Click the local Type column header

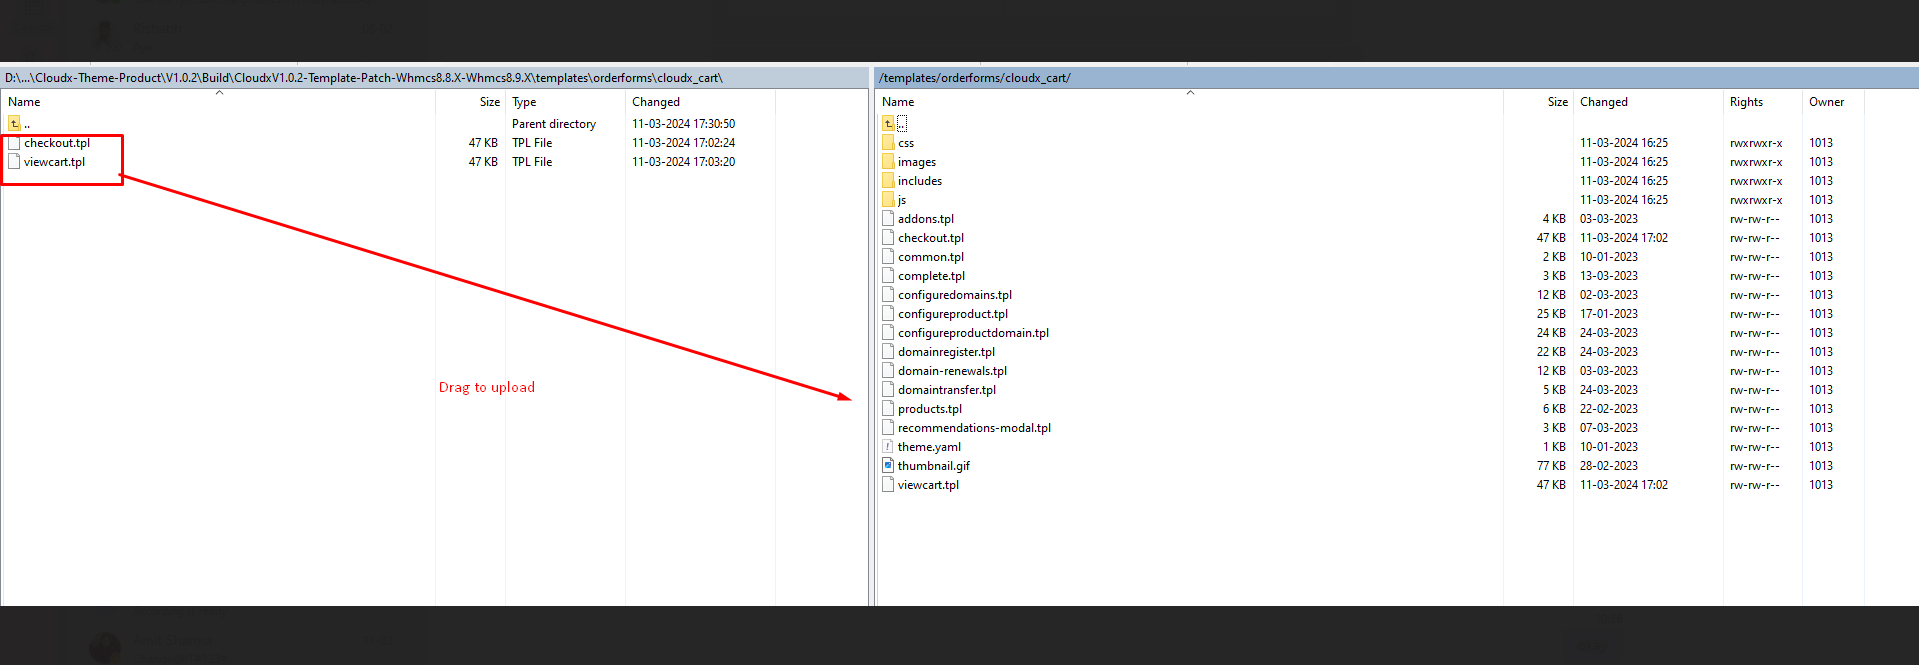pos(524,102)
